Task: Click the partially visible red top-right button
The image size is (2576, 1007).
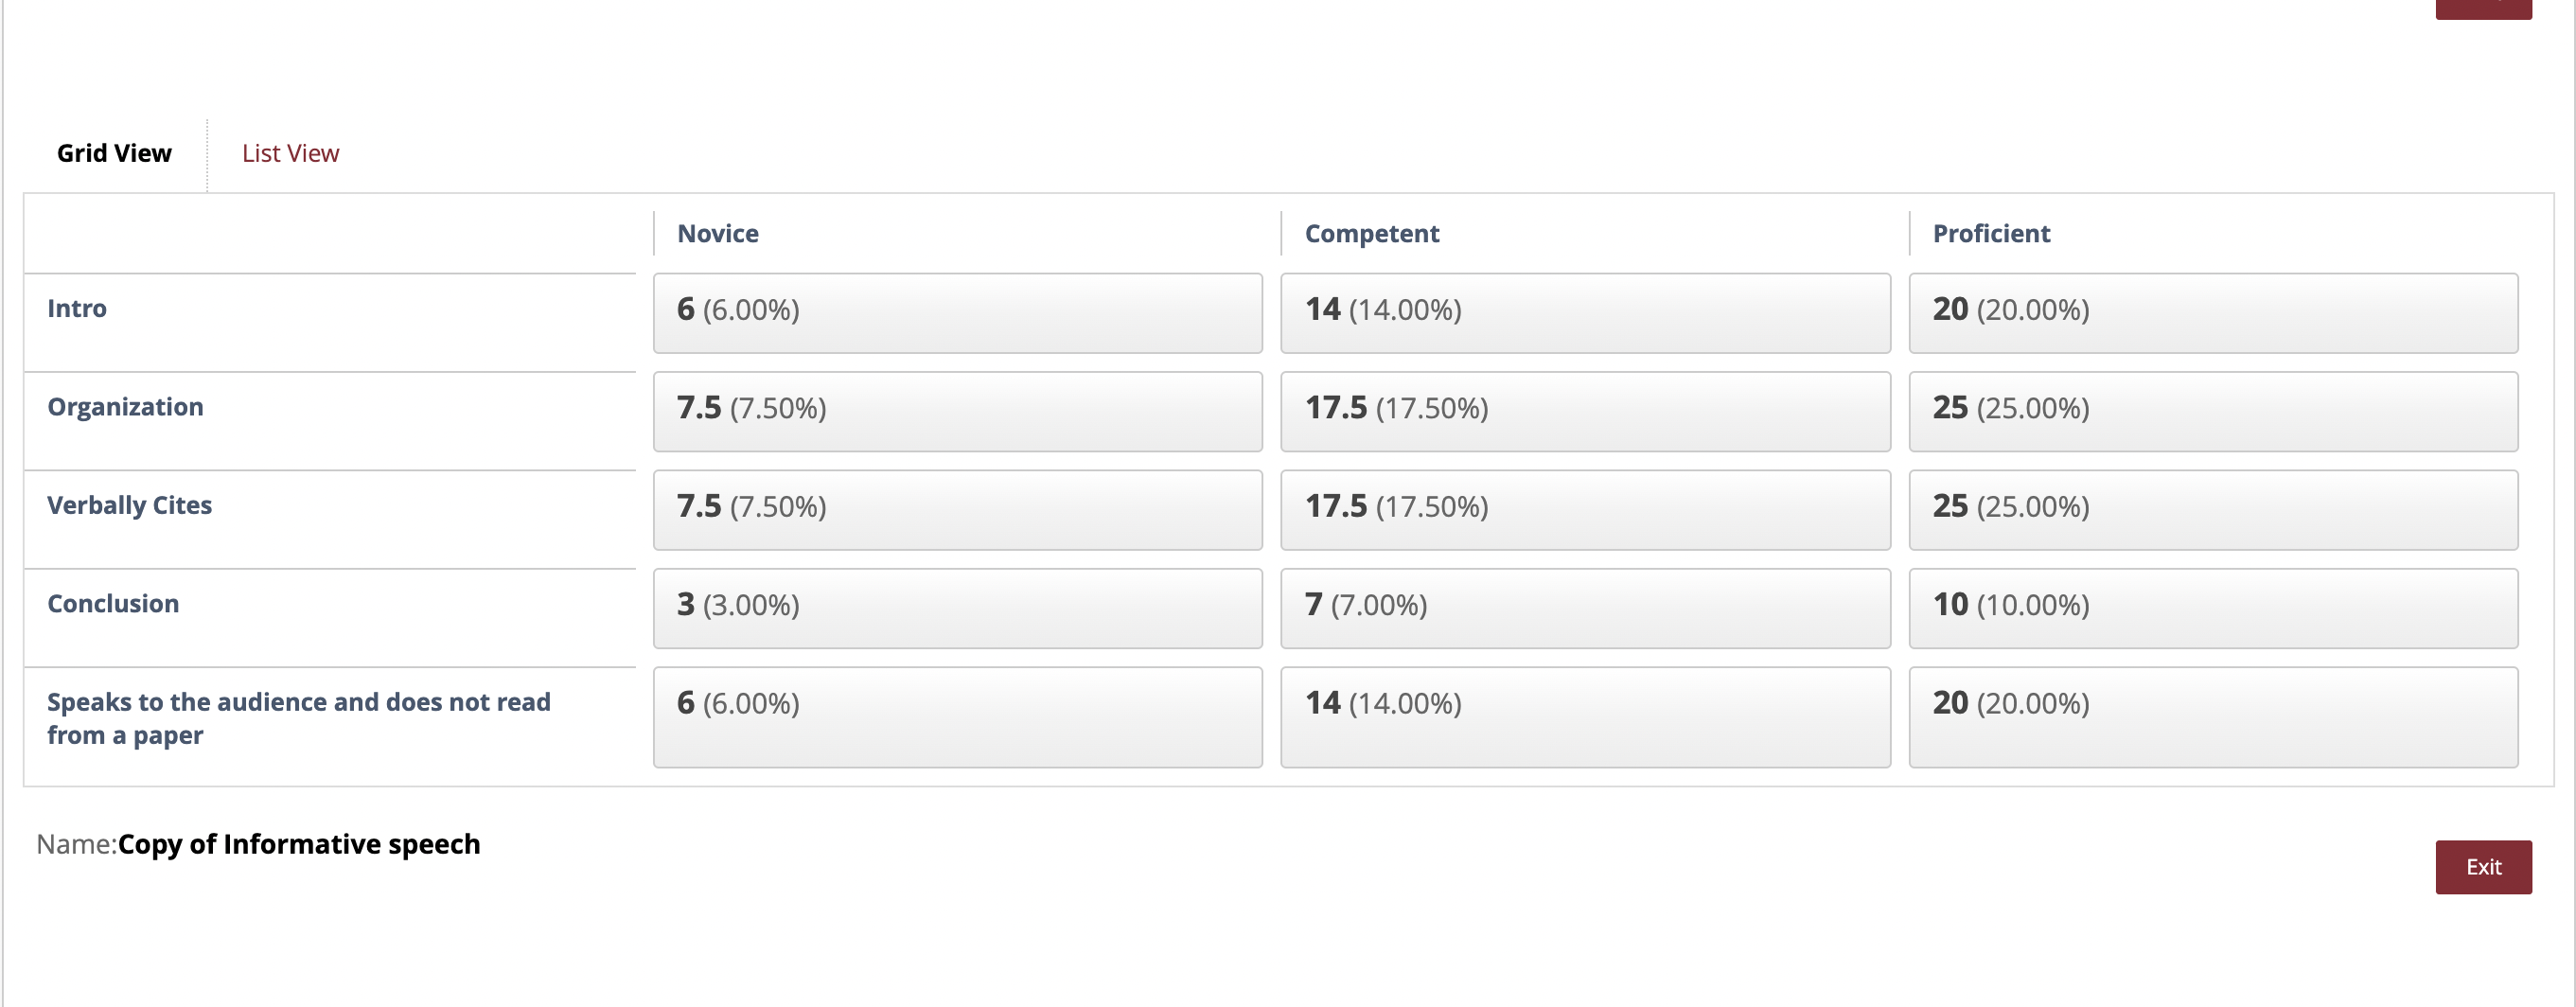Action: 2483,9
